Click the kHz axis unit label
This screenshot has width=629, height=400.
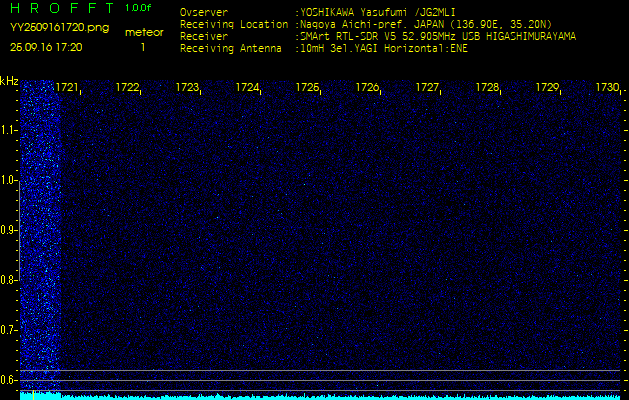click(x=9, y=81)
